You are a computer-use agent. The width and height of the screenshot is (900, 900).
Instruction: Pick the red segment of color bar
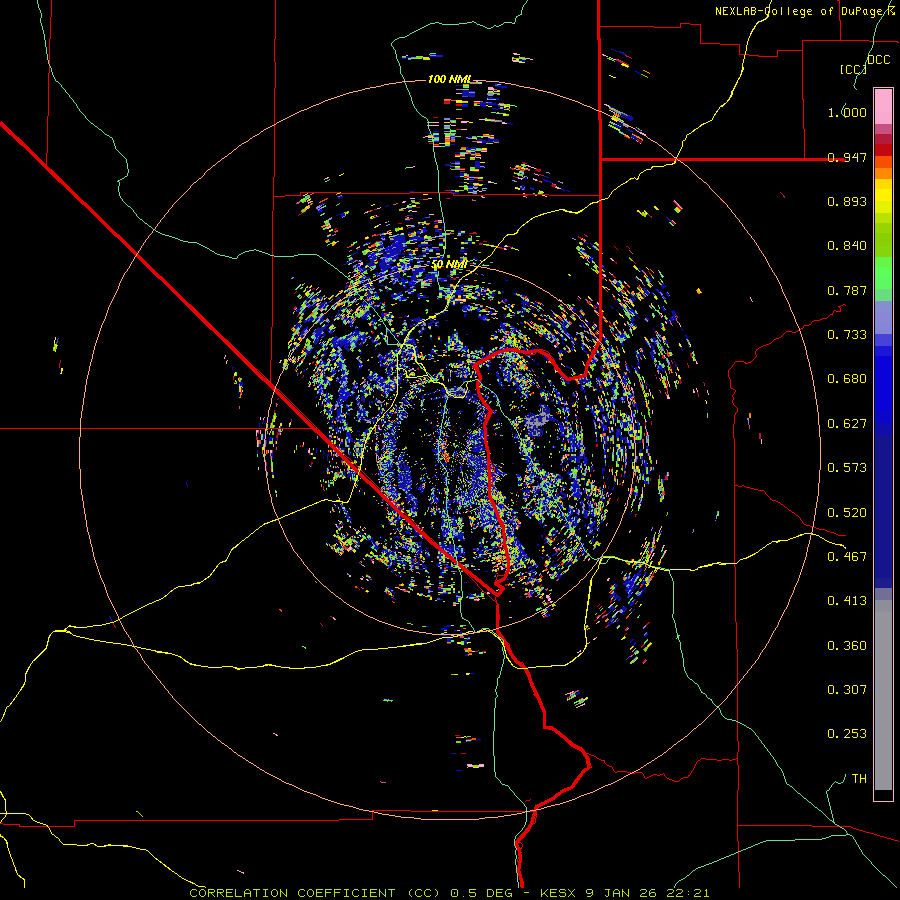(x=883, y=150)
